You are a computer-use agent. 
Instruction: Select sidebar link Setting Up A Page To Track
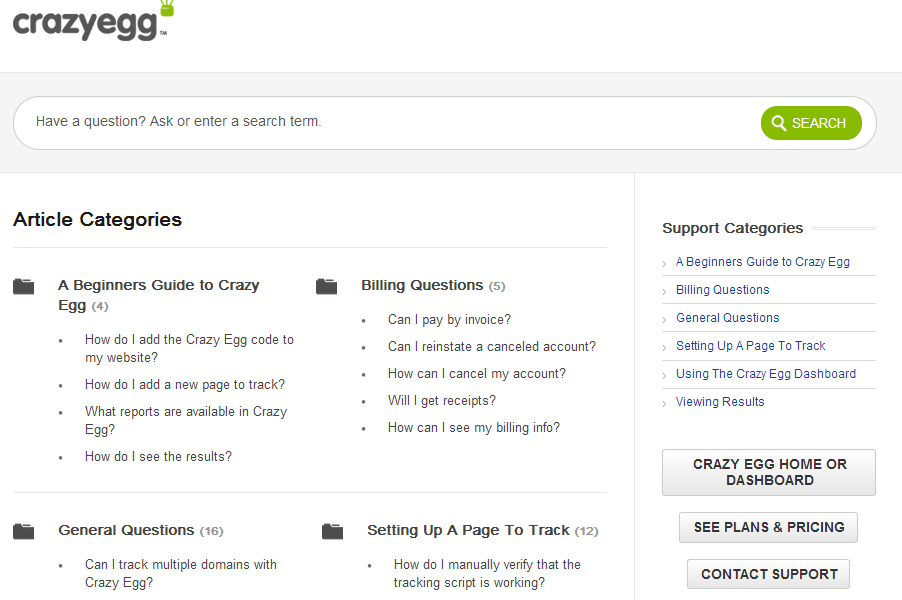[x=751, y=346]
